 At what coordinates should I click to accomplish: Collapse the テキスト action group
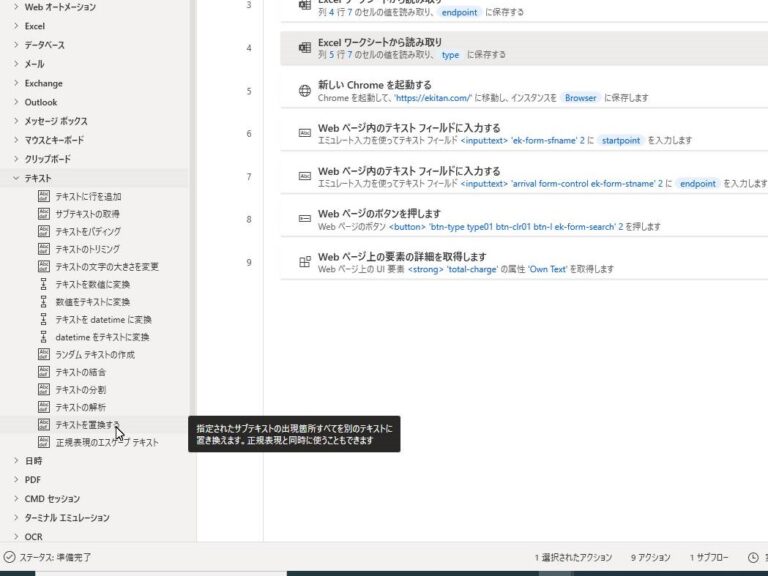(16, 178)
